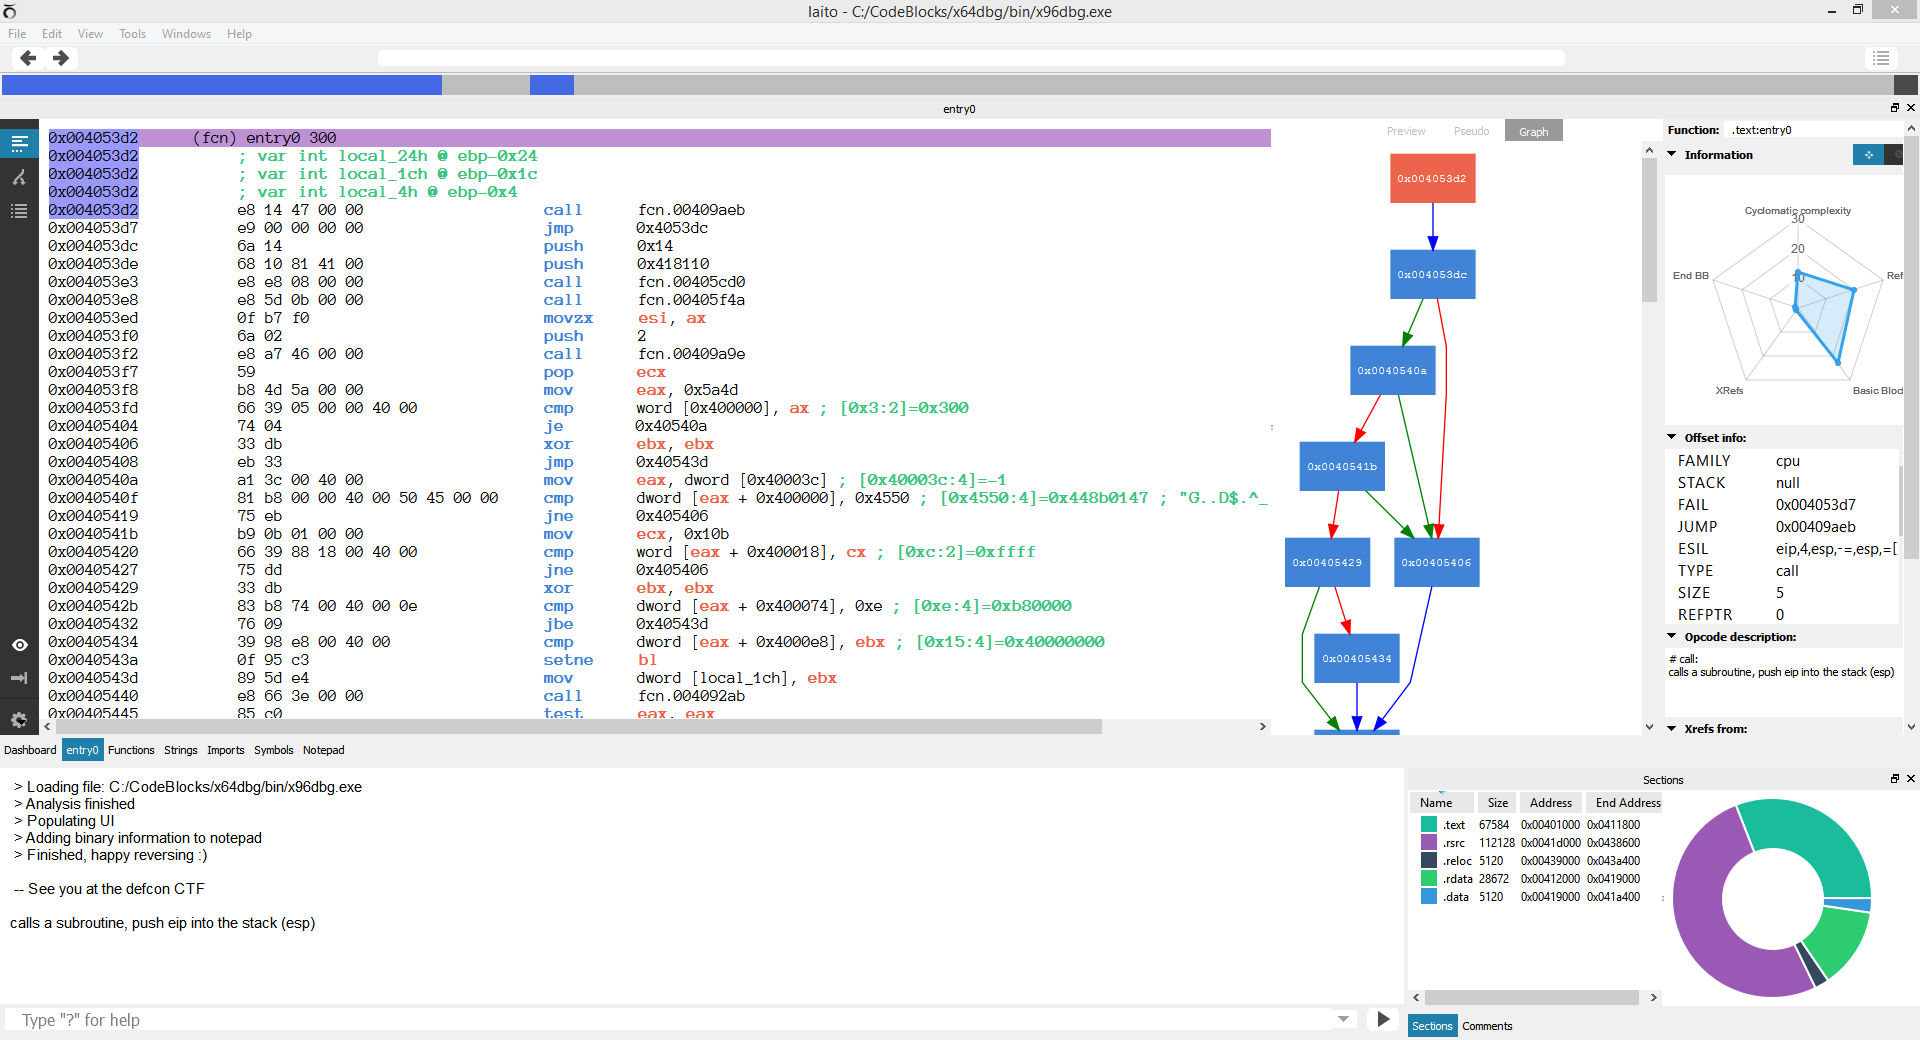Open the Tools menu
This screenshot has height=1040, width=1920.
tap(132, 33)
